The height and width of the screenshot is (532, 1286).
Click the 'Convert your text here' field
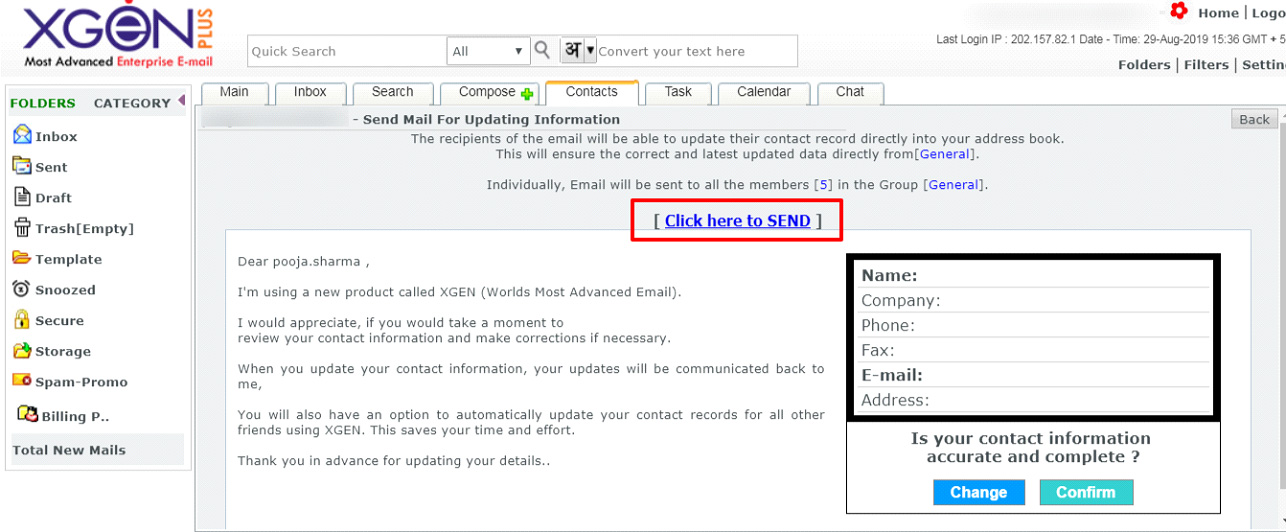[x=697, y=51]
